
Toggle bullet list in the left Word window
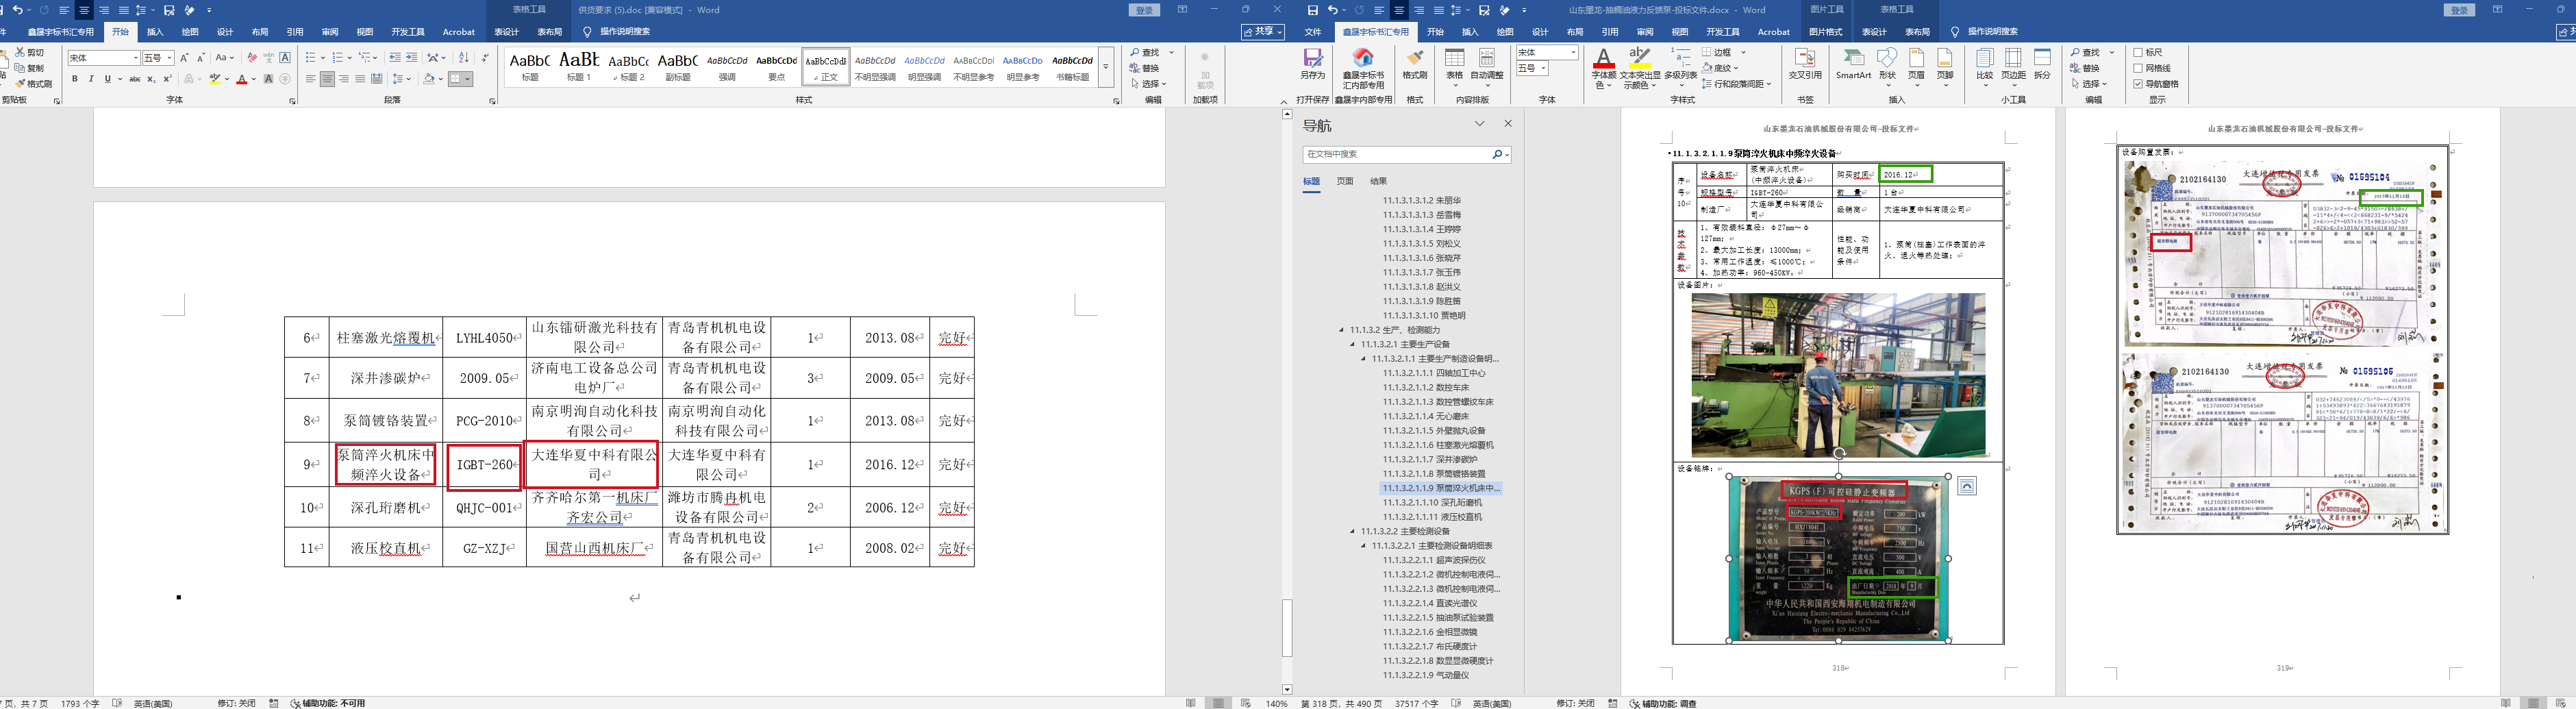point(310,58)
